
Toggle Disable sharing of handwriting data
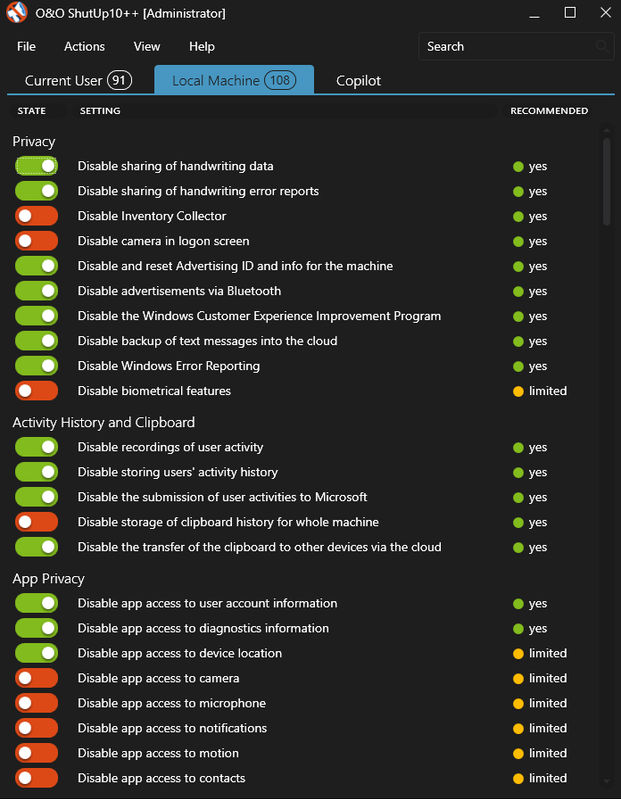point(36,166)
